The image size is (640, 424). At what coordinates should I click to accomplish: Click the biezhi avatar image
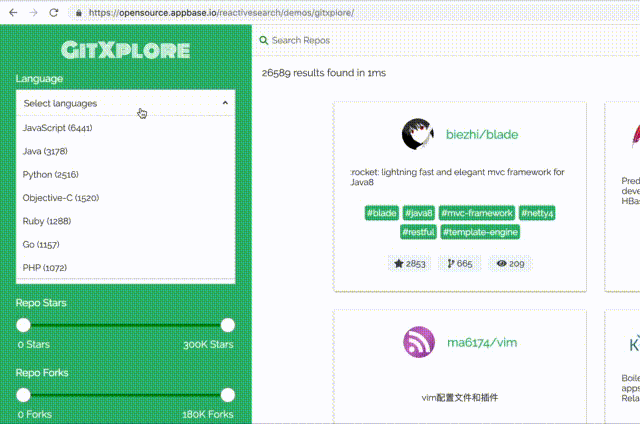tap(418, 134)
